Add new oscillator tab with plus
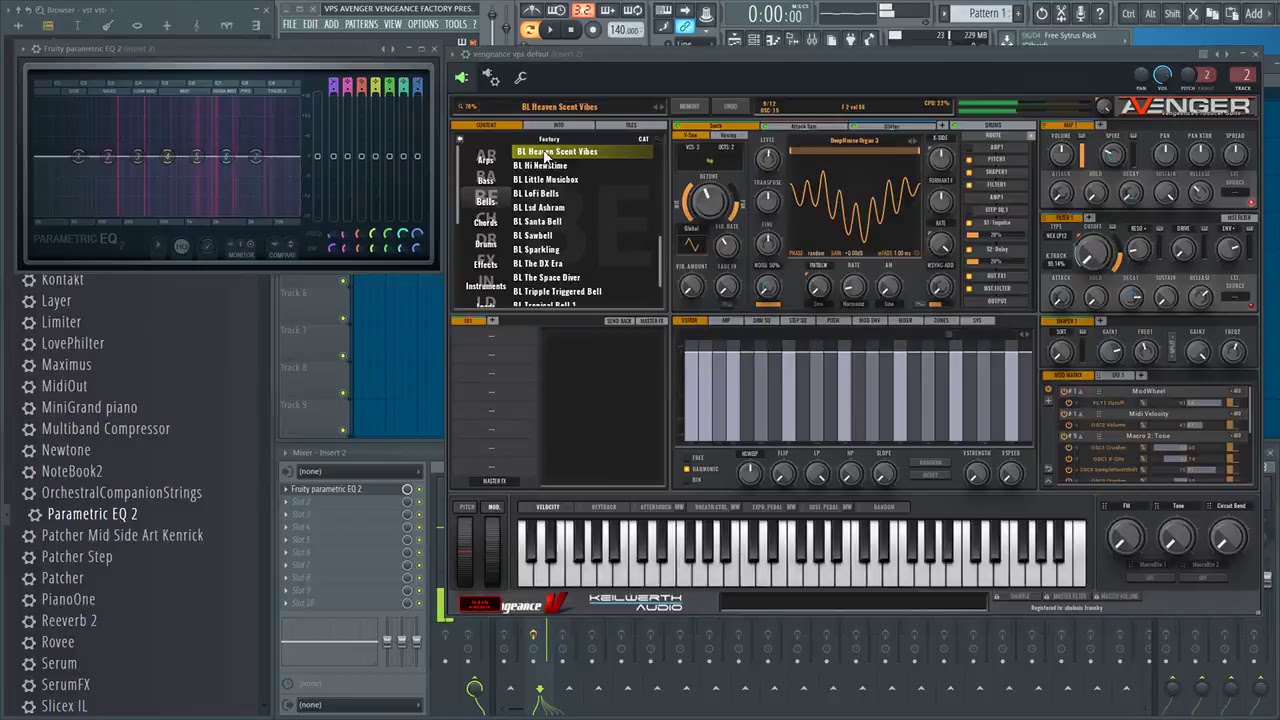The image size is (1280, 720). pos(941,126)
